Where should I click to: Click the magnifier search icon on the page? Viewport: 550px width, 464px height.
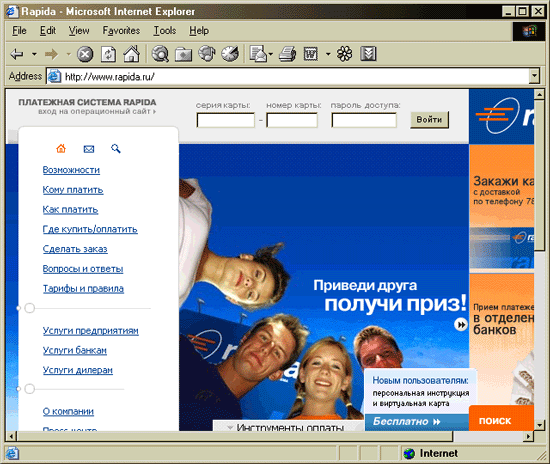pyautogui.click(x=116, y=149)
